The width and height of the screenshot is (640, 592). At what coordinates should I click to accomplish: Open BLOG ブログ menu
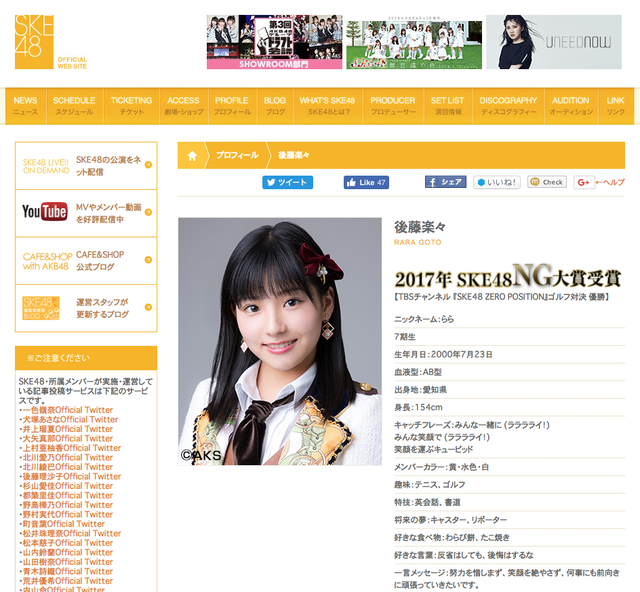[275, 106]
